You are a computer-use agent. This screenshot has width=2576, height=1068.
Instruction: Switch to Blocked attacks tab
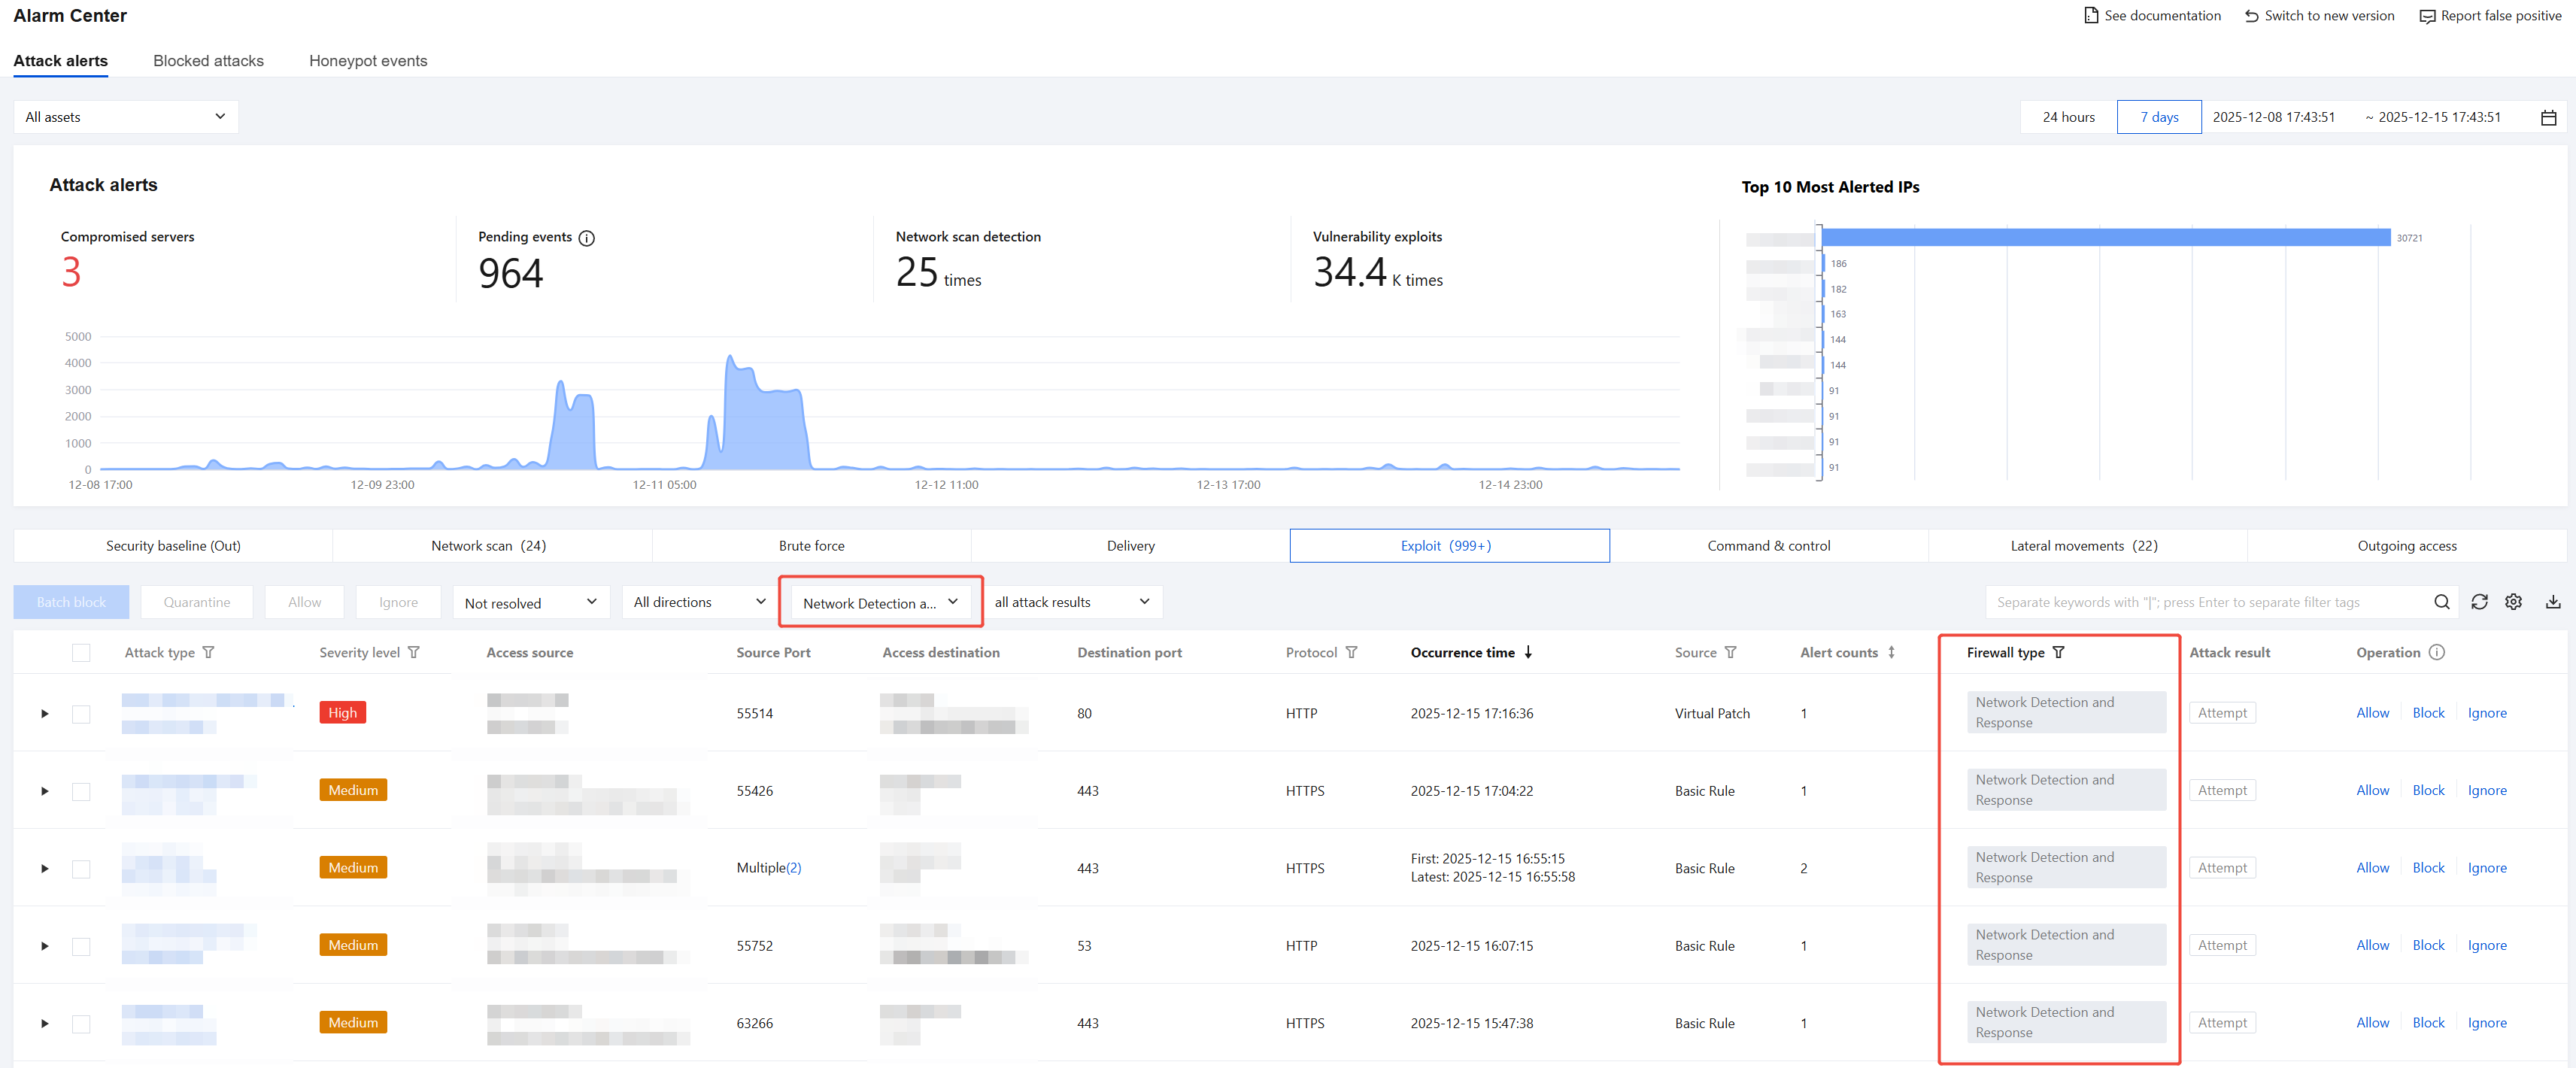coord(208,61)
